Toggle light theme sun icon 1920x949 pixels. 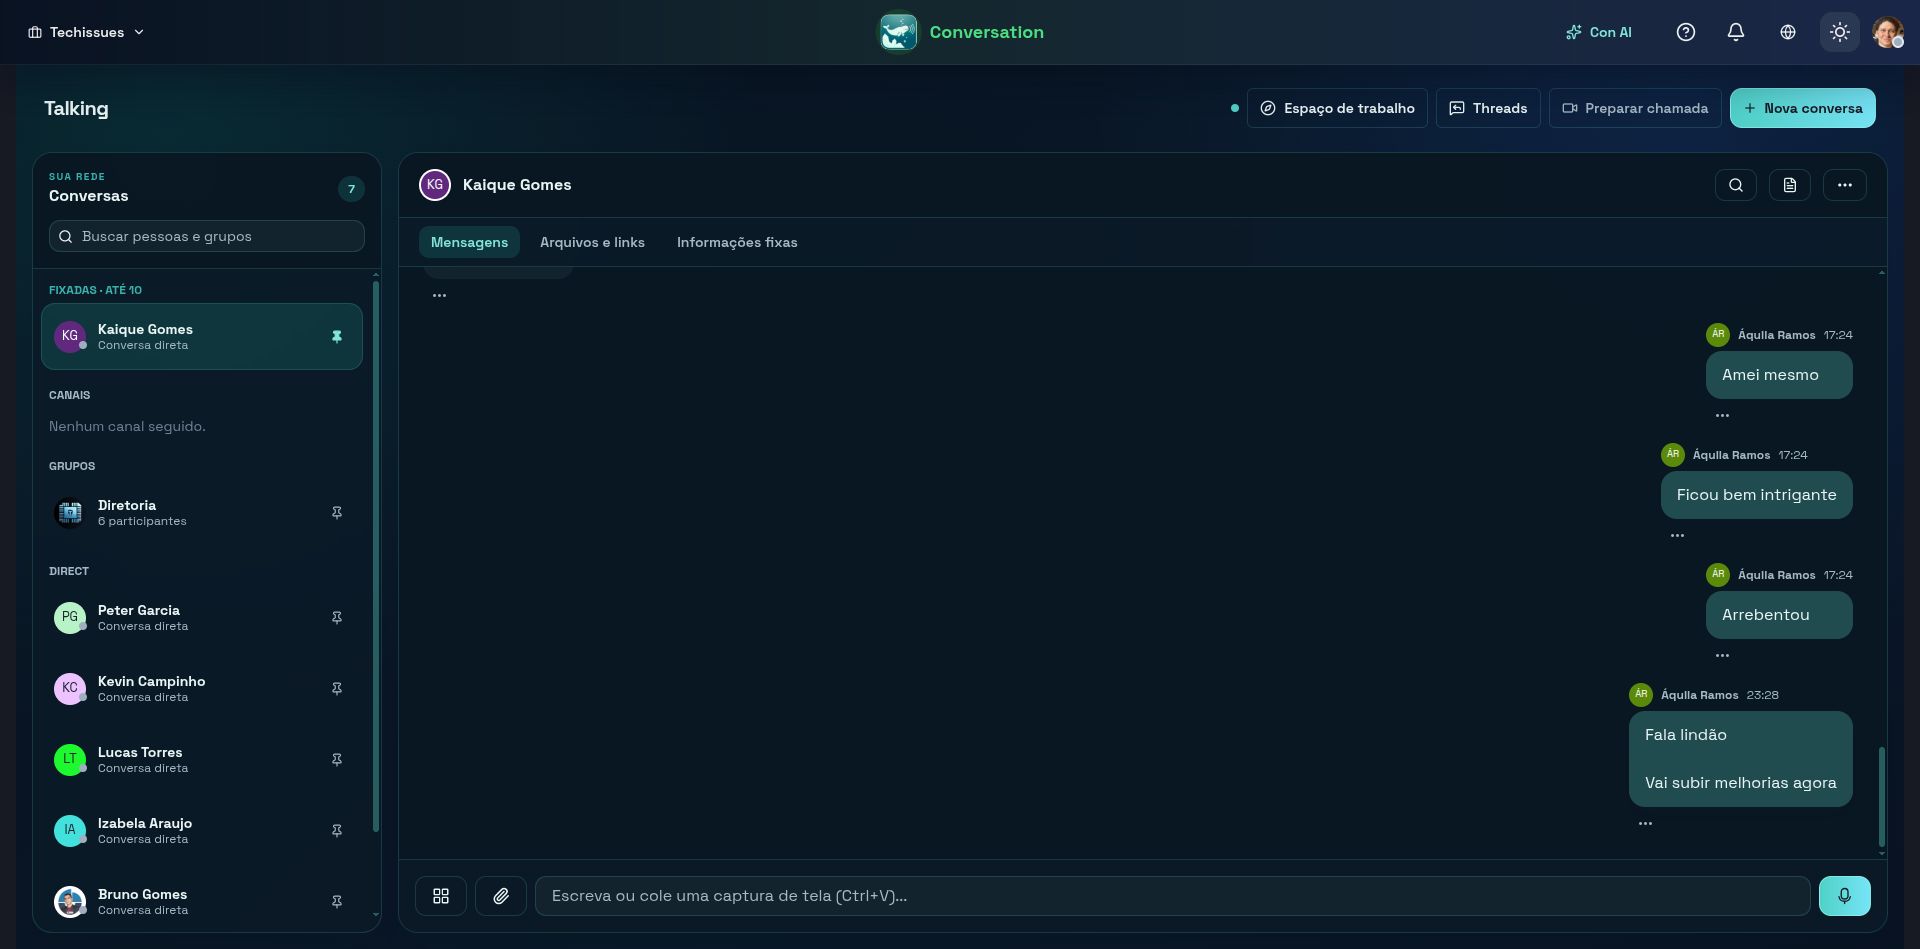[1840, 32]
